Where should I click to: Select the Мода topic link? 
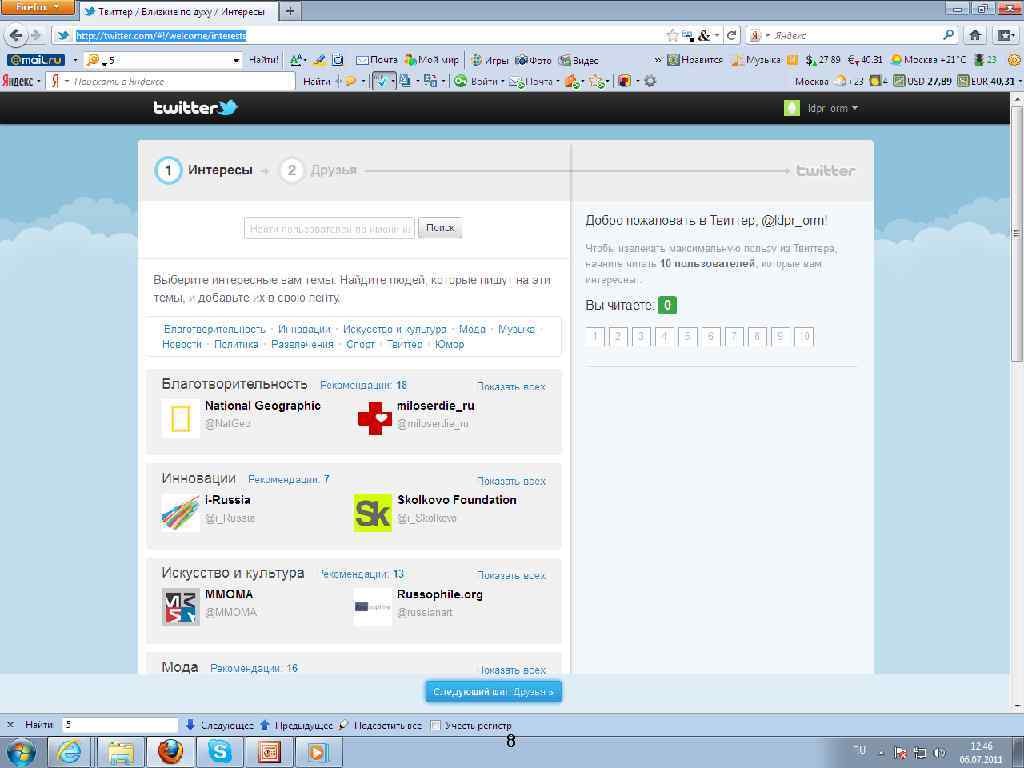pyautogui.click(x=472, y=329)
